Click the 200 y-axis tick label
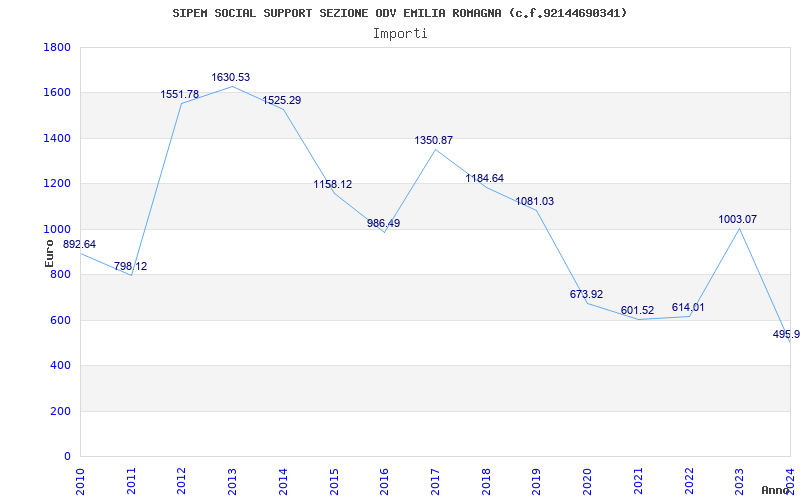The height and width of the screenshot is (500, 800). [x=60, y=411]
